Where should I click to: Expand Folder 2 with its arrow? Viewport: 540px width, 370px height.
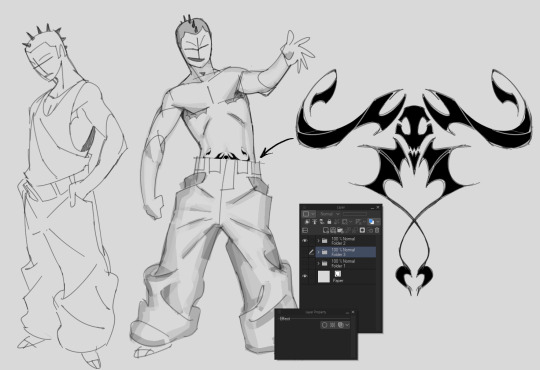[x=318, y=241]
